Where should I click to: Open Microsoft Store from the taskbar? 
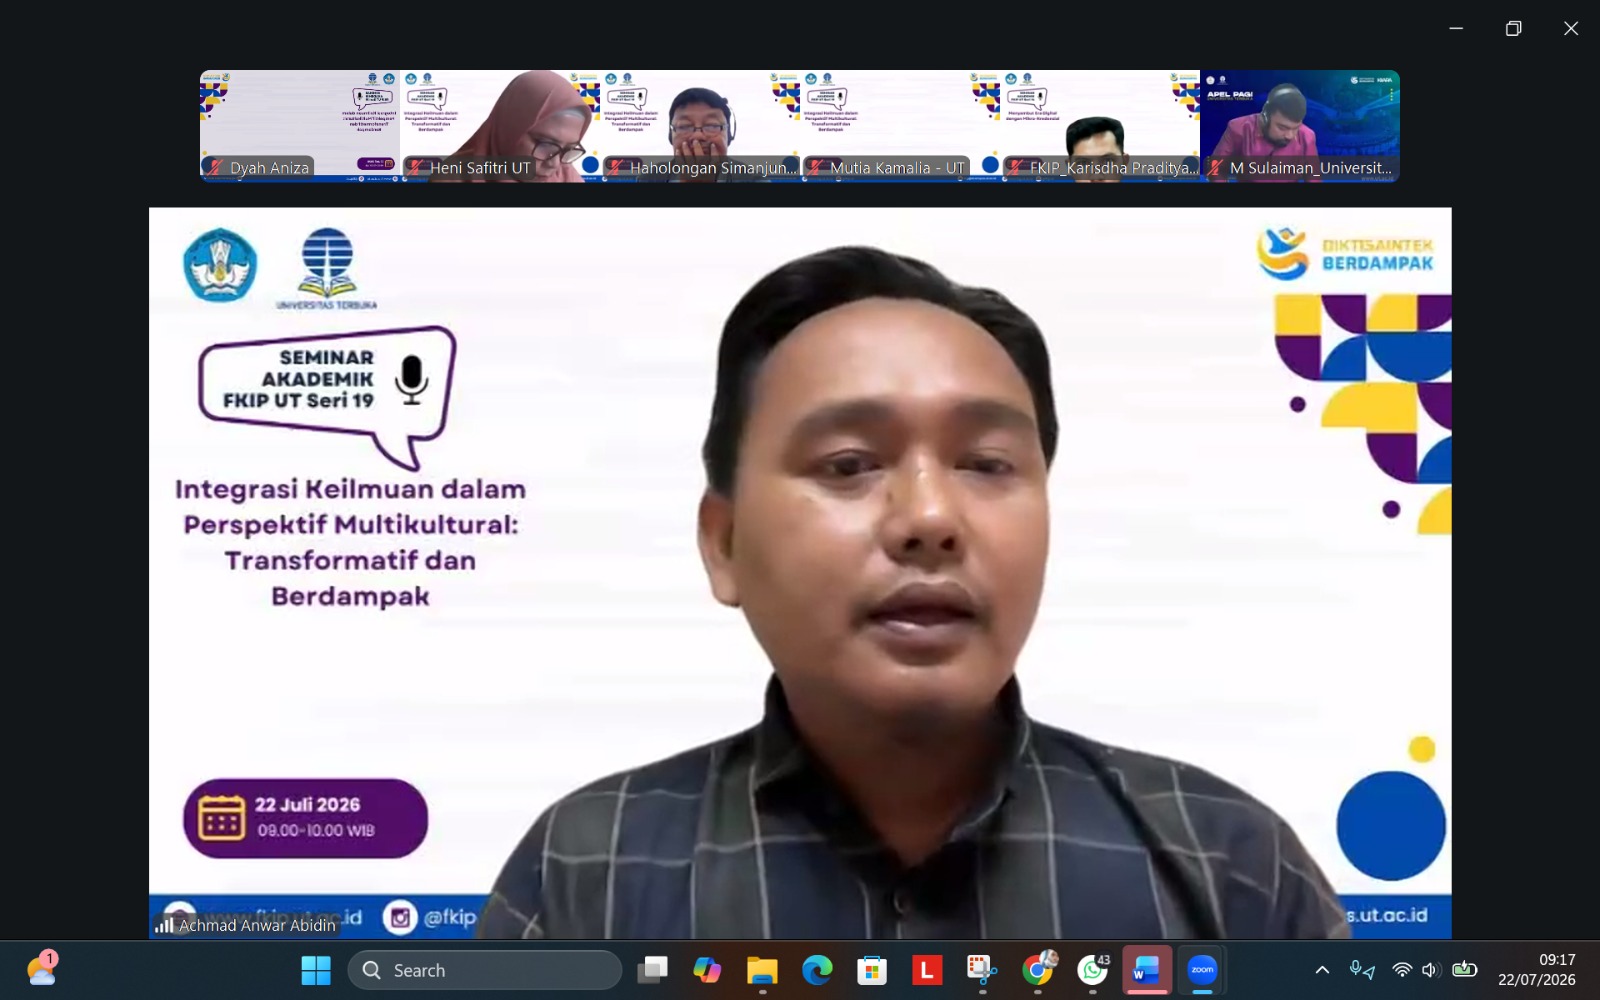872,970
